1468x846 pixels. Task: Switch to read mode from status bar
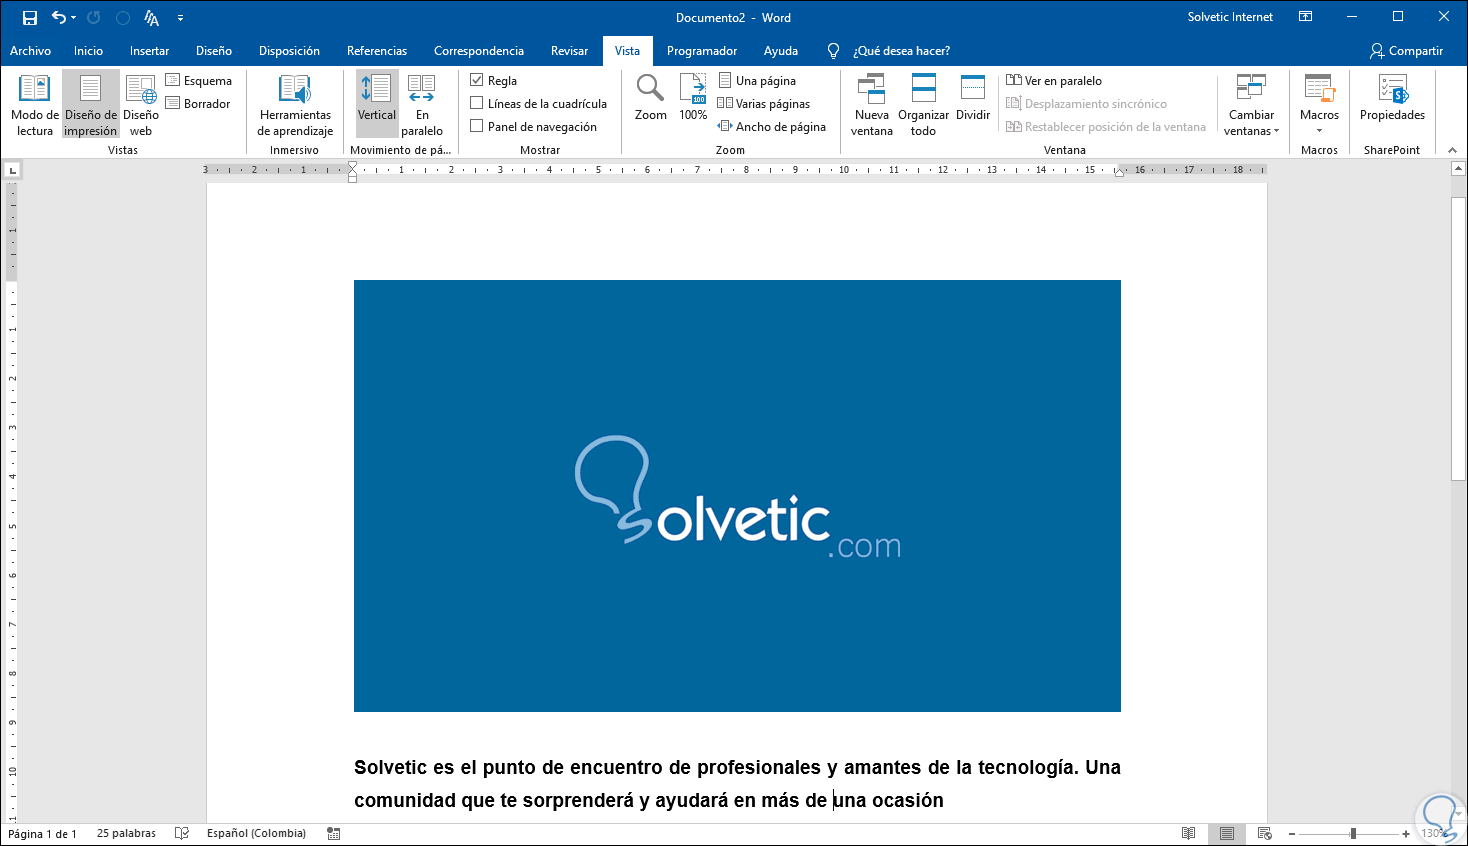tap(1188, 834)
